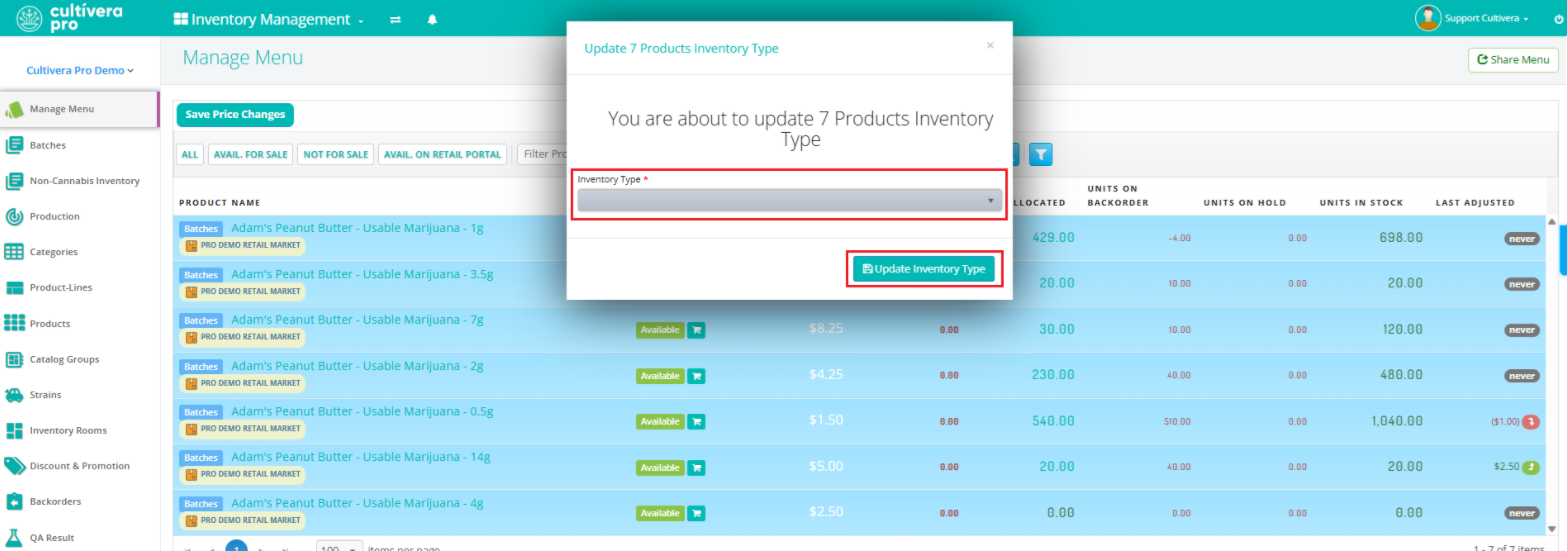This screenshot has height=551, width=1567.
Task: Click cart icon in the $5.00 row
Action: [x=696, y=468]
